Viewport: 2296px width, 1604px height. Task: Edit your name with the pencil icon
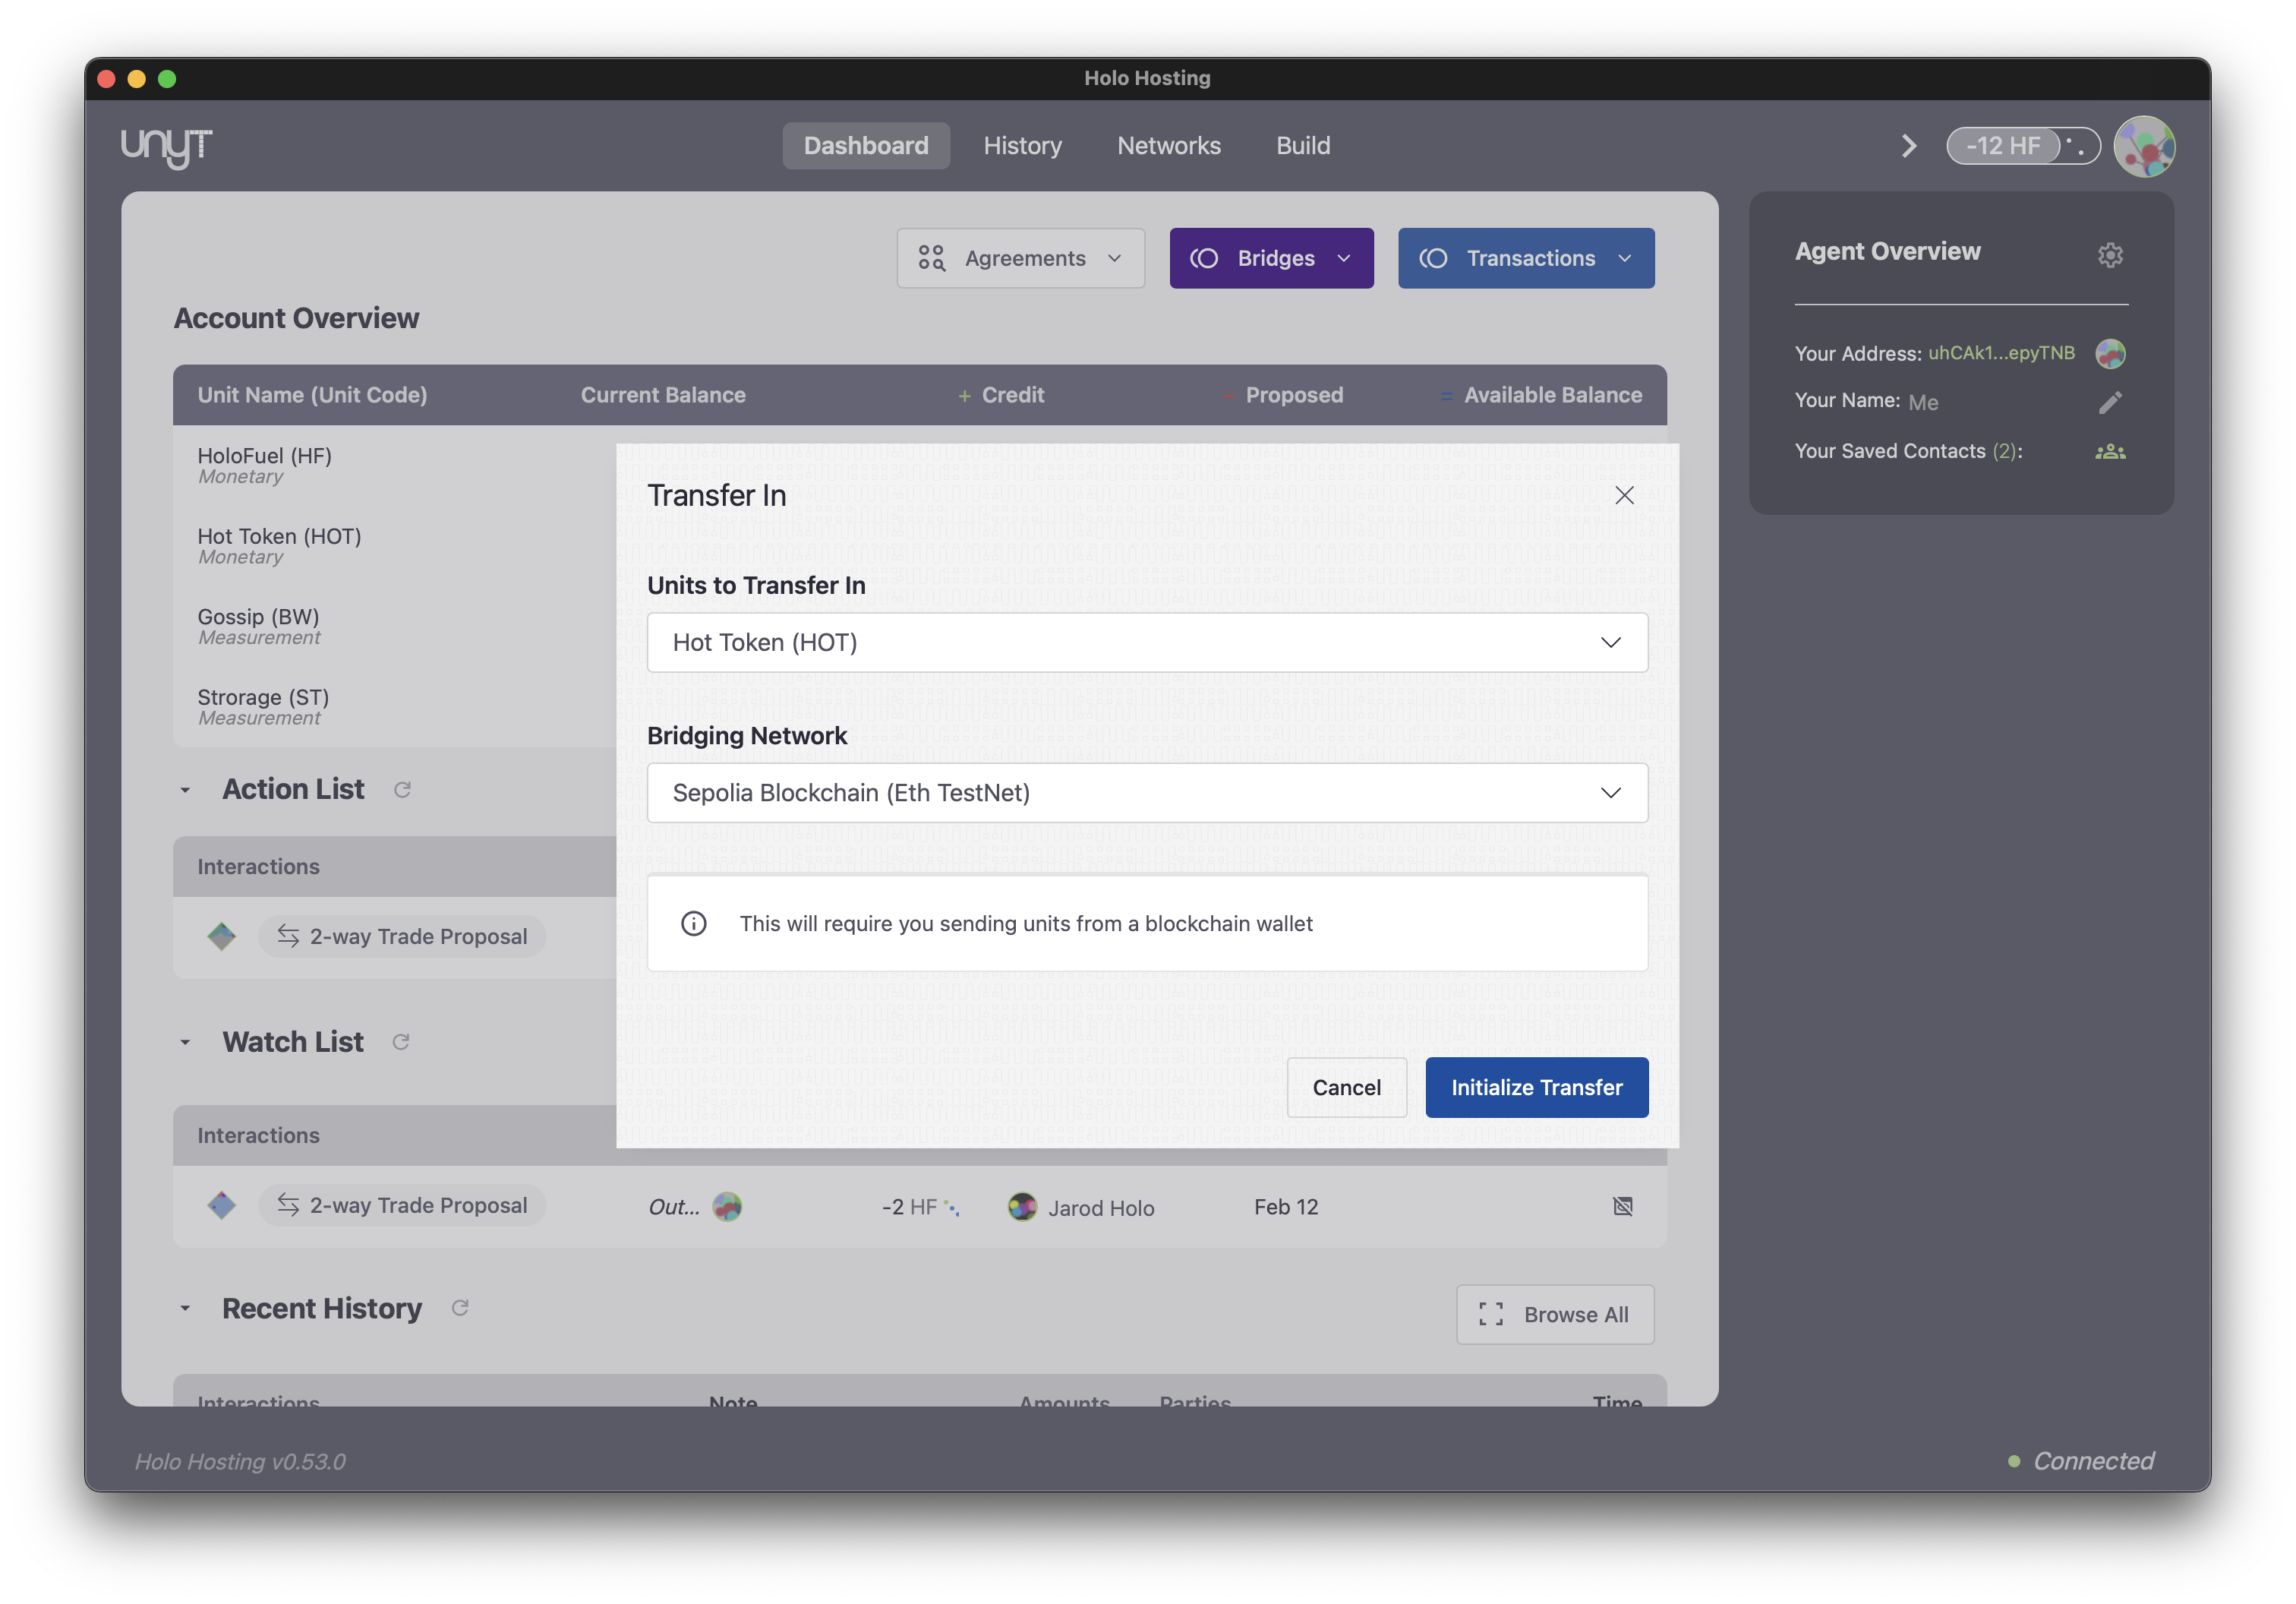pyautogui.click(x=2111, y=402)
